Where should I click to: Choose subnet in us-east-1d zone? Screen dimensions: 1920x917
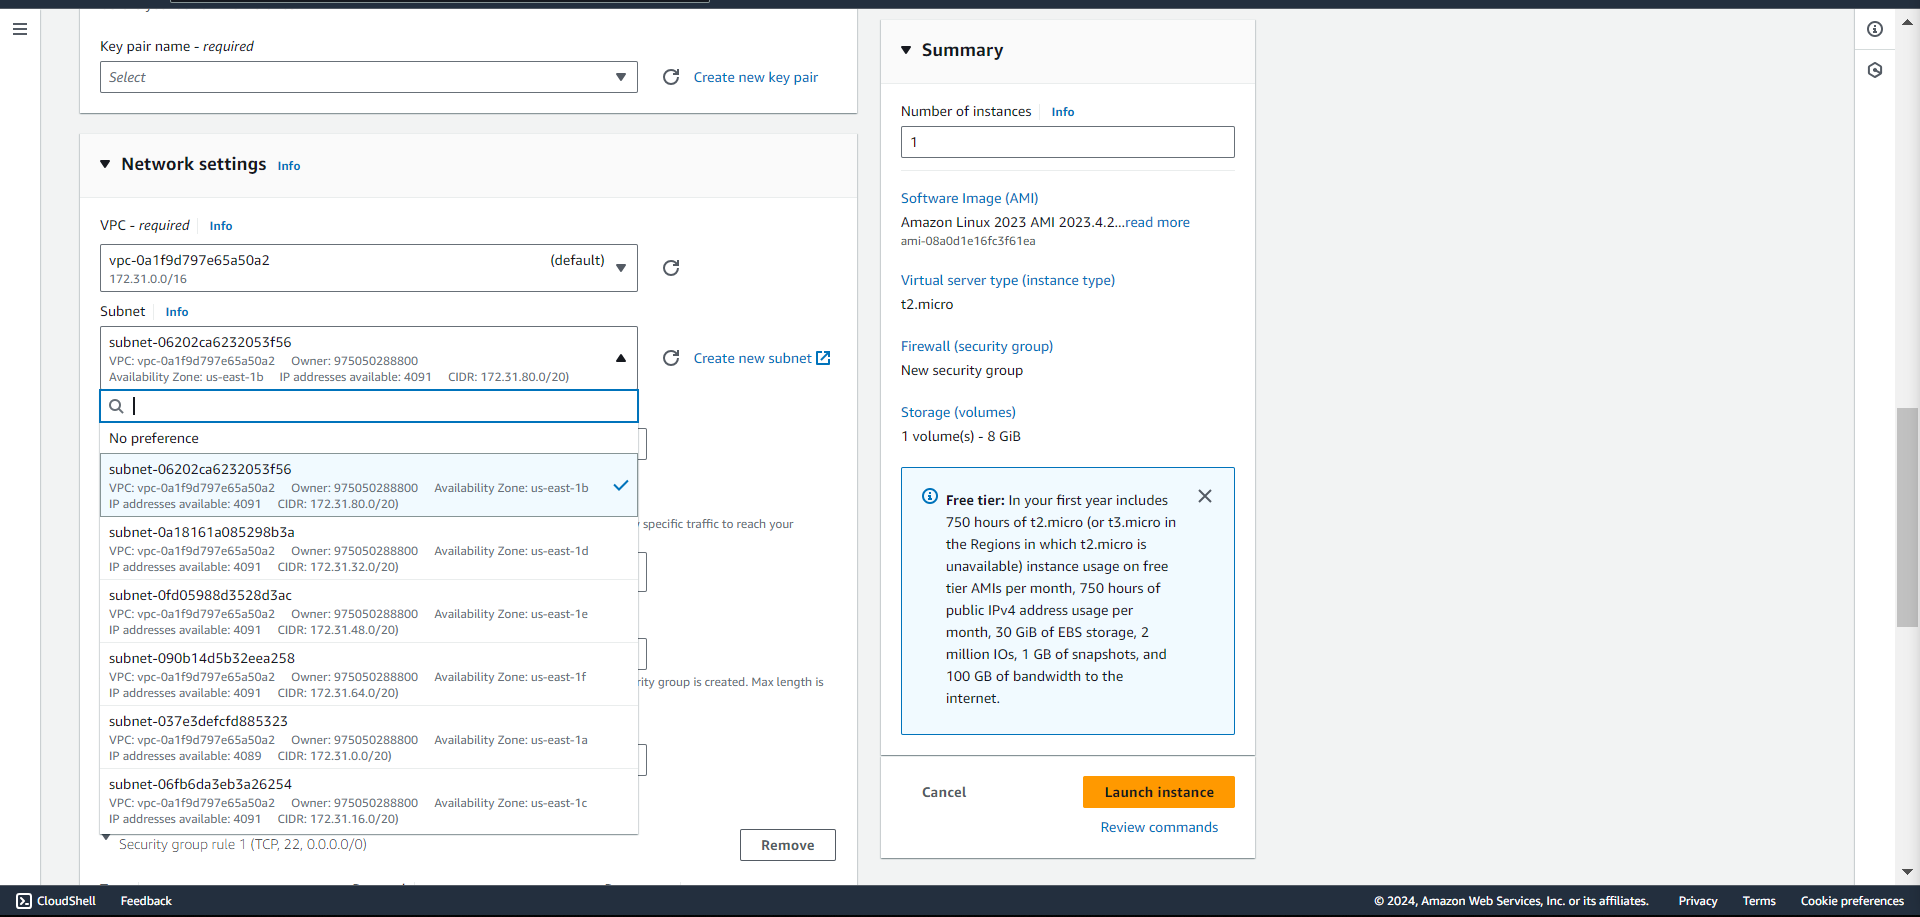click(368, 549)
